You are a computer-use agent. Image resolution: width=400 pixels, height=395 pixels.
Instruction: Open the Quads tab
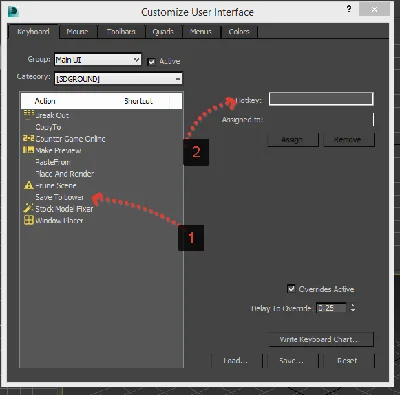coord(163,32)
